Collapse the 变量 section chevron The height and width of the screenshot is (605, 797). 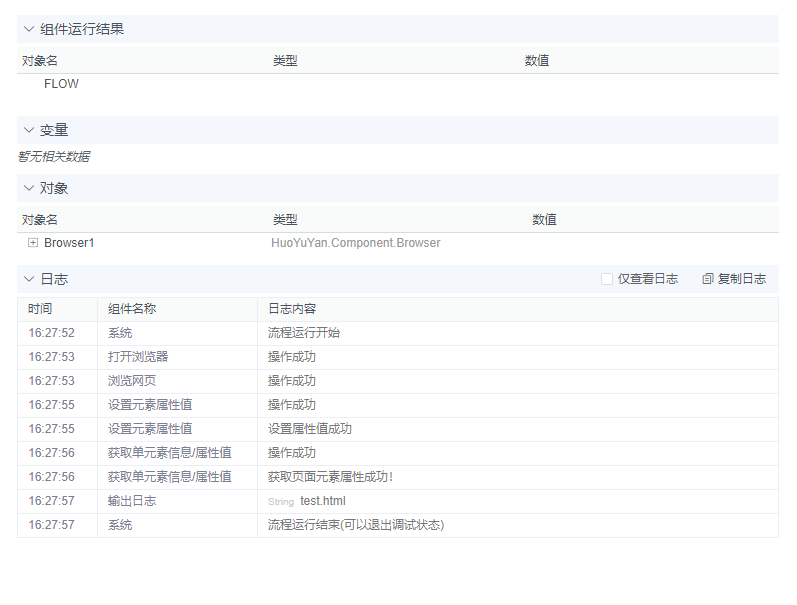28,130
